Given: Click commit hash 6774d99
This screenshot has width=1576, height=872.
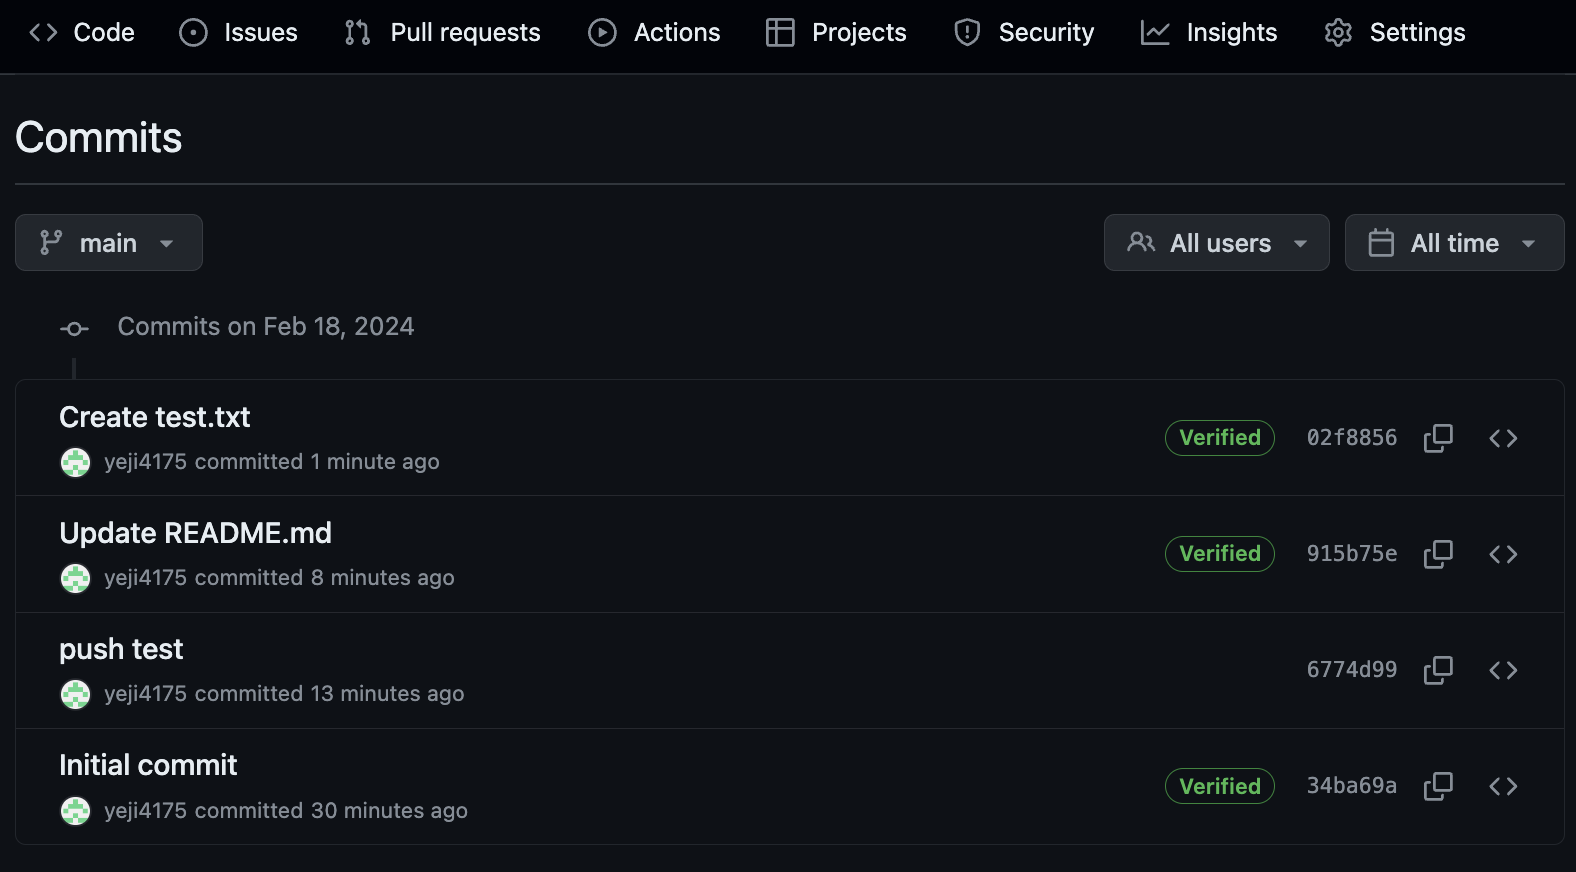Looking at the screenshot, I should (x=1351, y=670).
